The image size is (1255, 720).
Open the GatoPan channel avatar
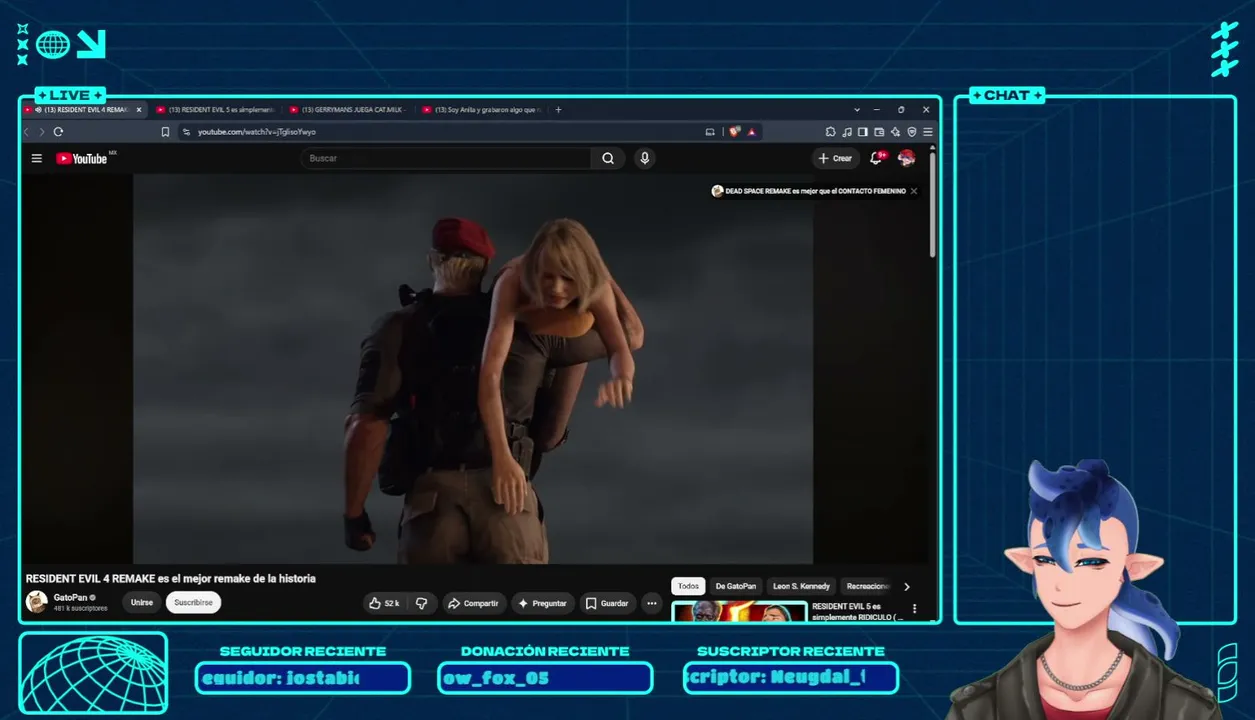click(x=36, y=602)
